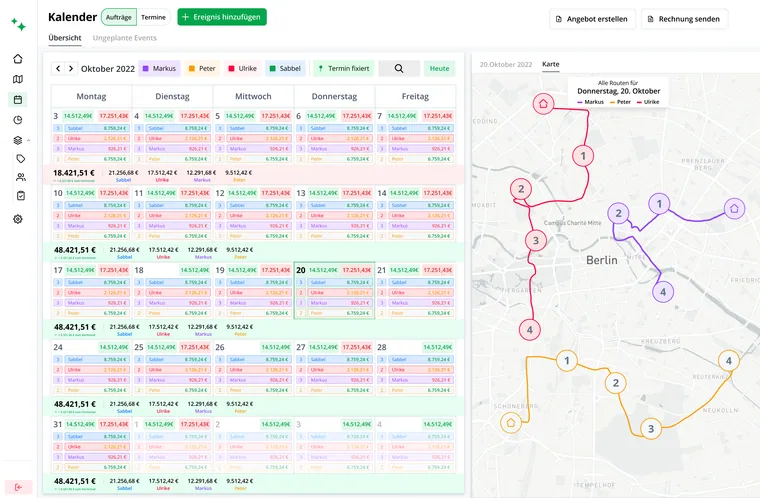Select pink route stop 1

(583, 156)
